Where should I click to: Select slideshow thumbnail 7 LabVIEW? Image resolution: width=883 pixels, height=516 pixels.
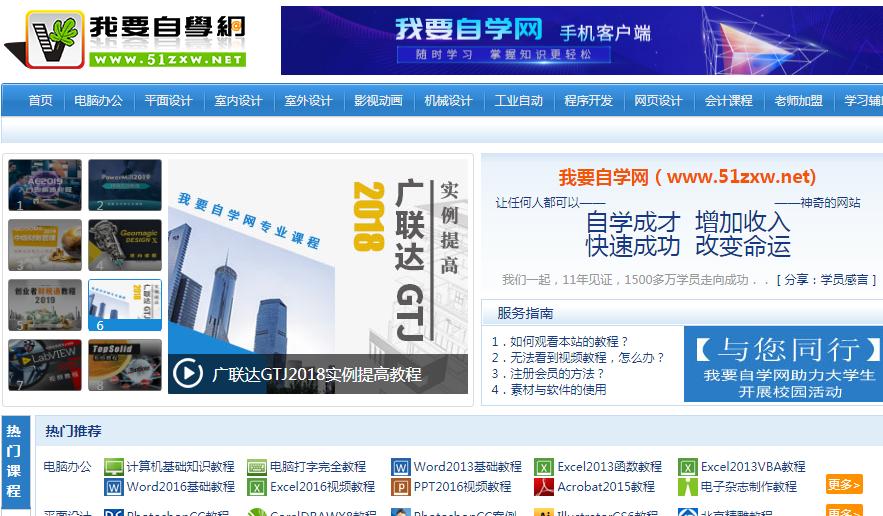(x=45, y=365)
